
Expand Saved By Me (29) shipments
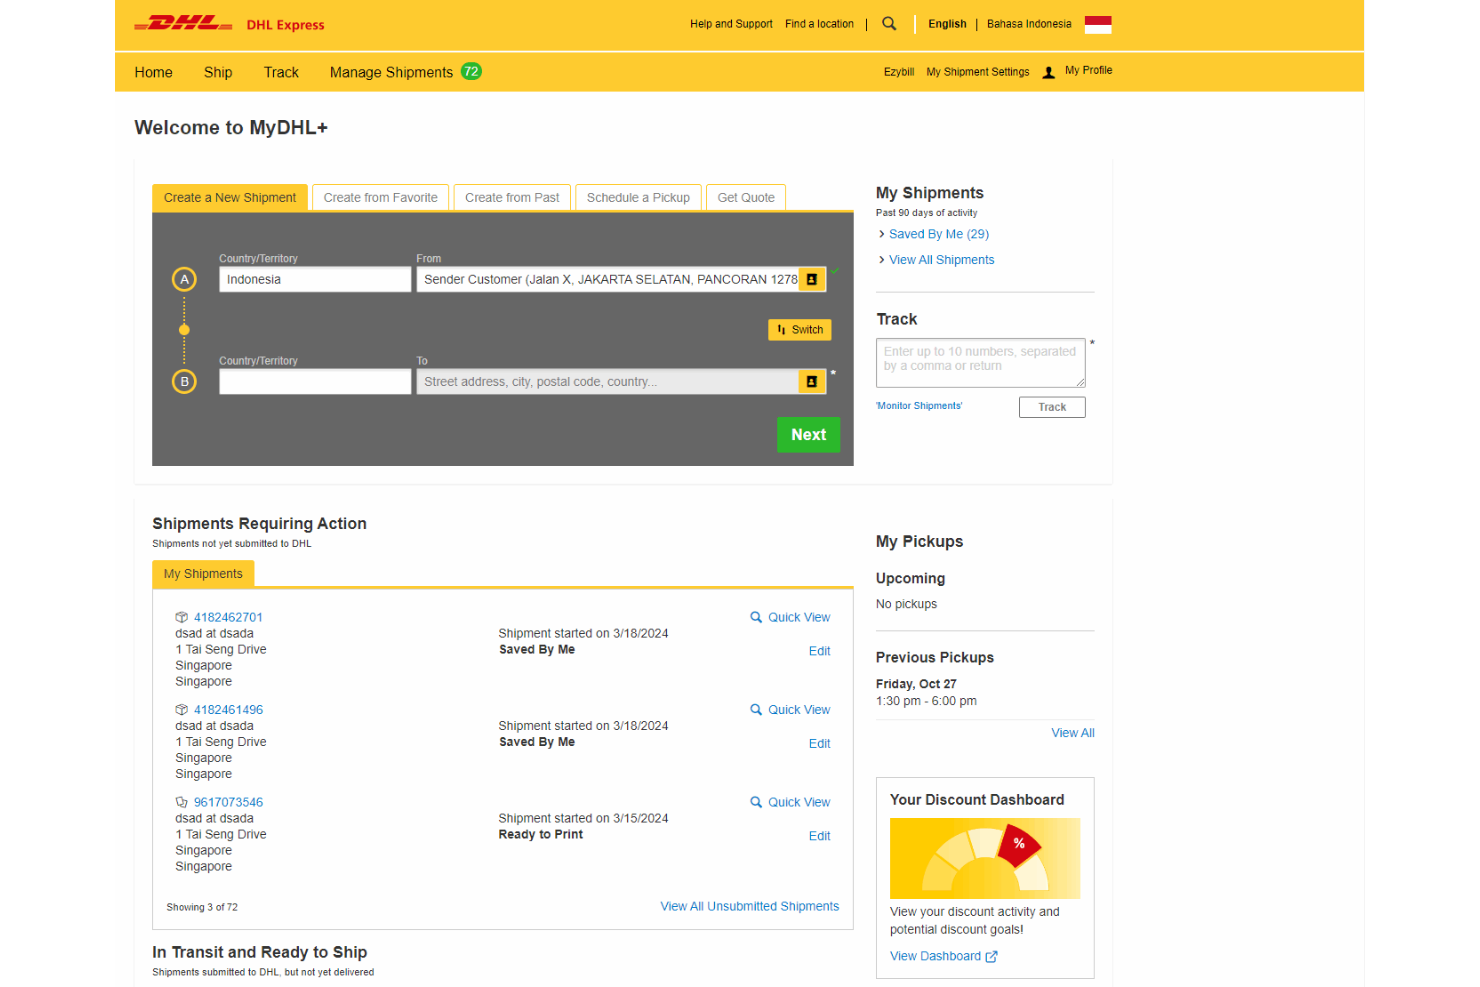(939, 234)
